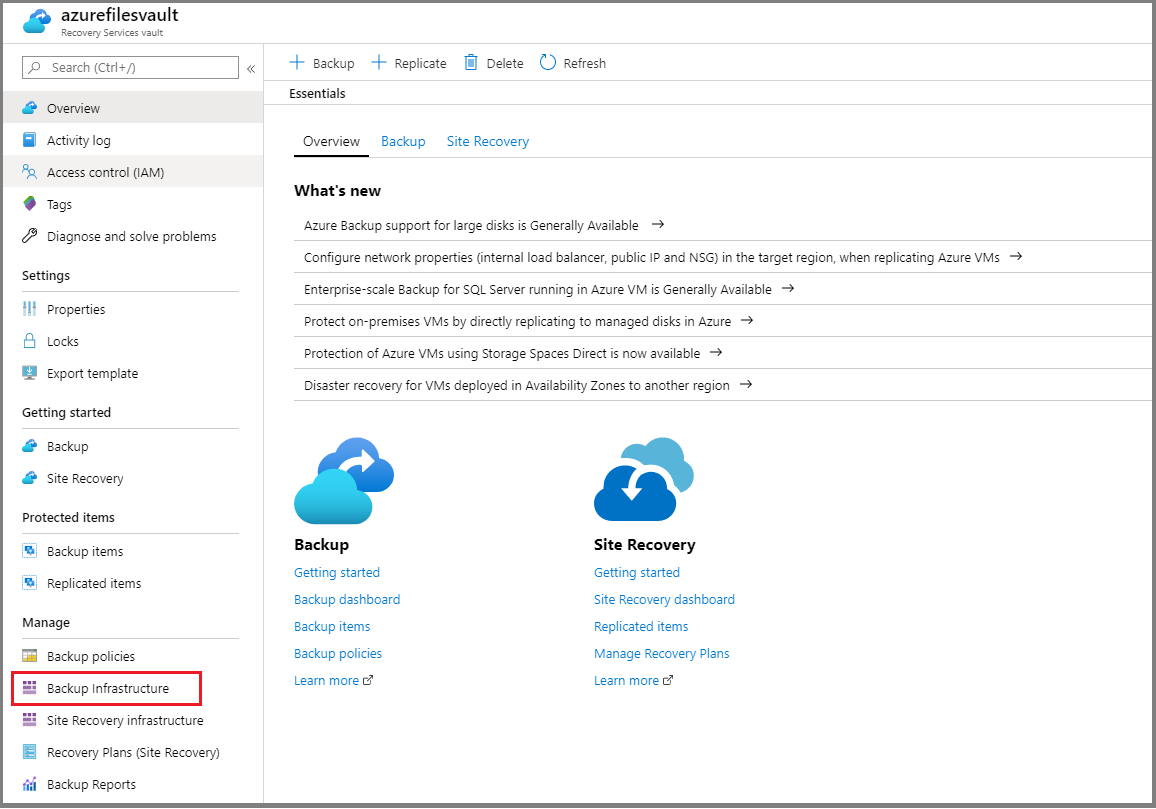Start a new backup with the + Backup button
The width and height of the screenshot is (1156, 809).
click(321, 62)
